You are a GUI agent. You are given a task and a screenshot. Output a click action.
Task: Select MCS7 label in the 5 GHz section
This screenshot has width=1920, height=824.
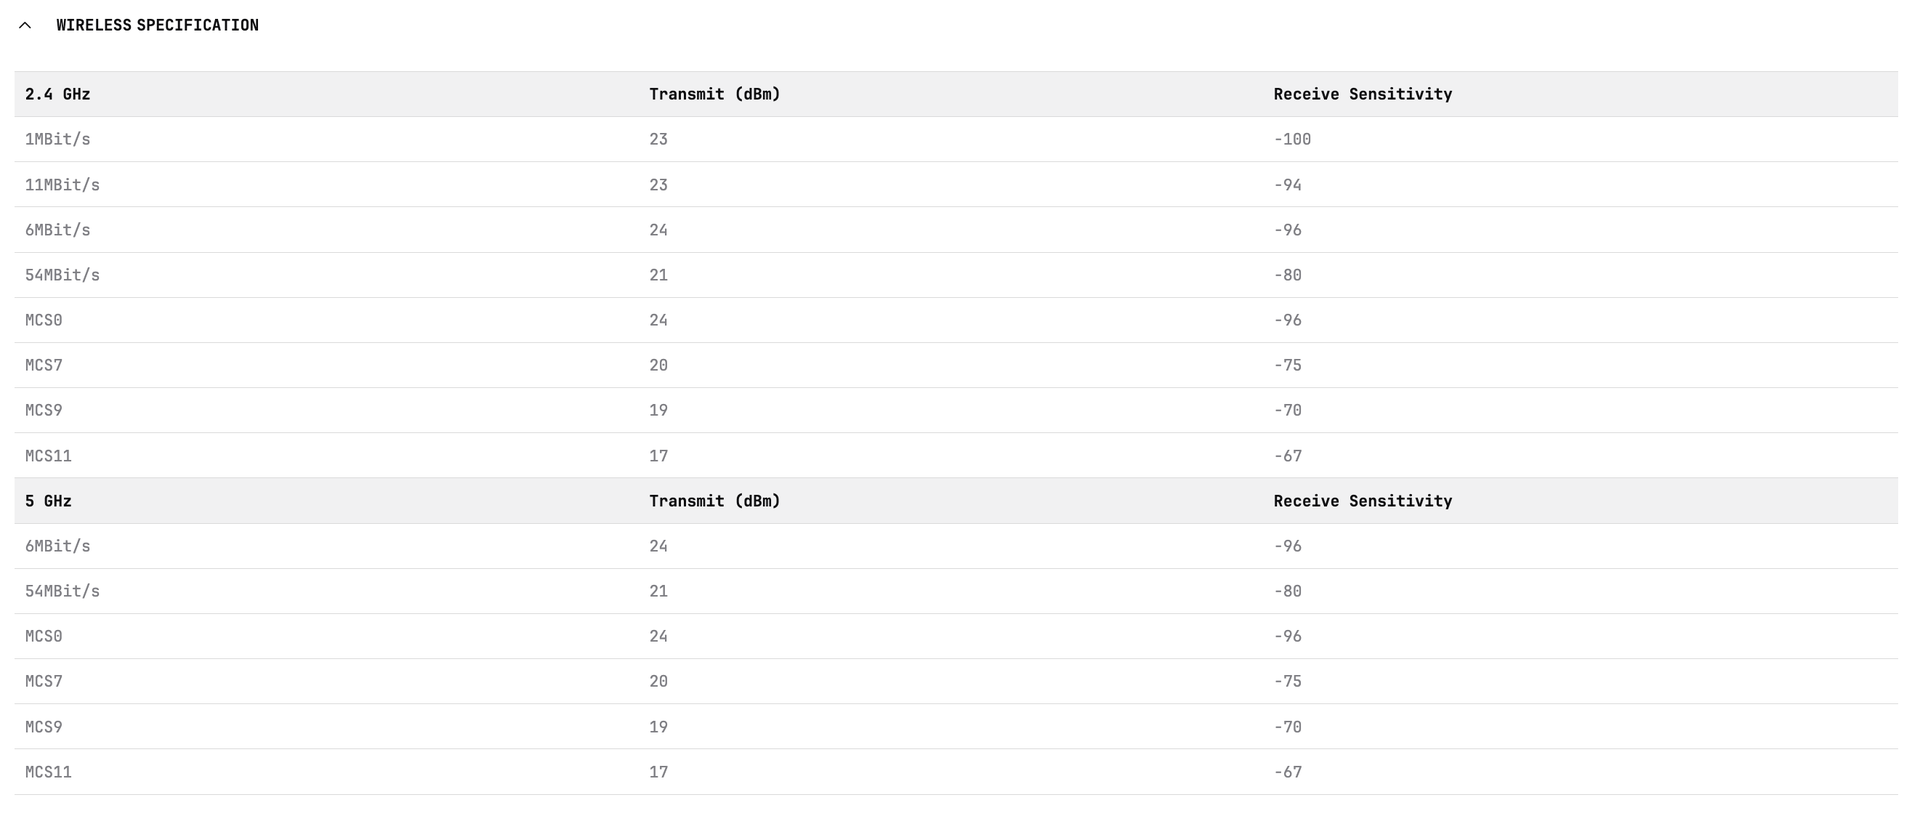tap(44, 681)
